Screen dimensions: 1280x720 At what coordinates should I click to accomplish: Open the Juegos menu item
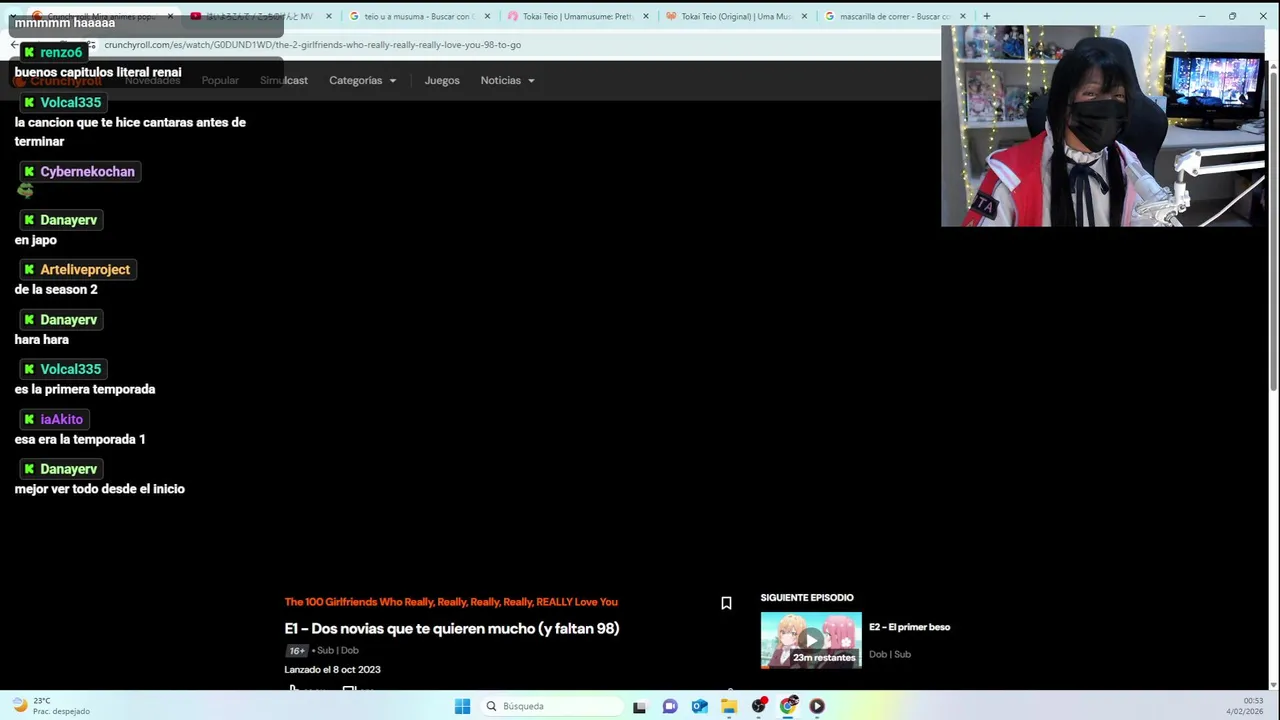coord(442,80)
